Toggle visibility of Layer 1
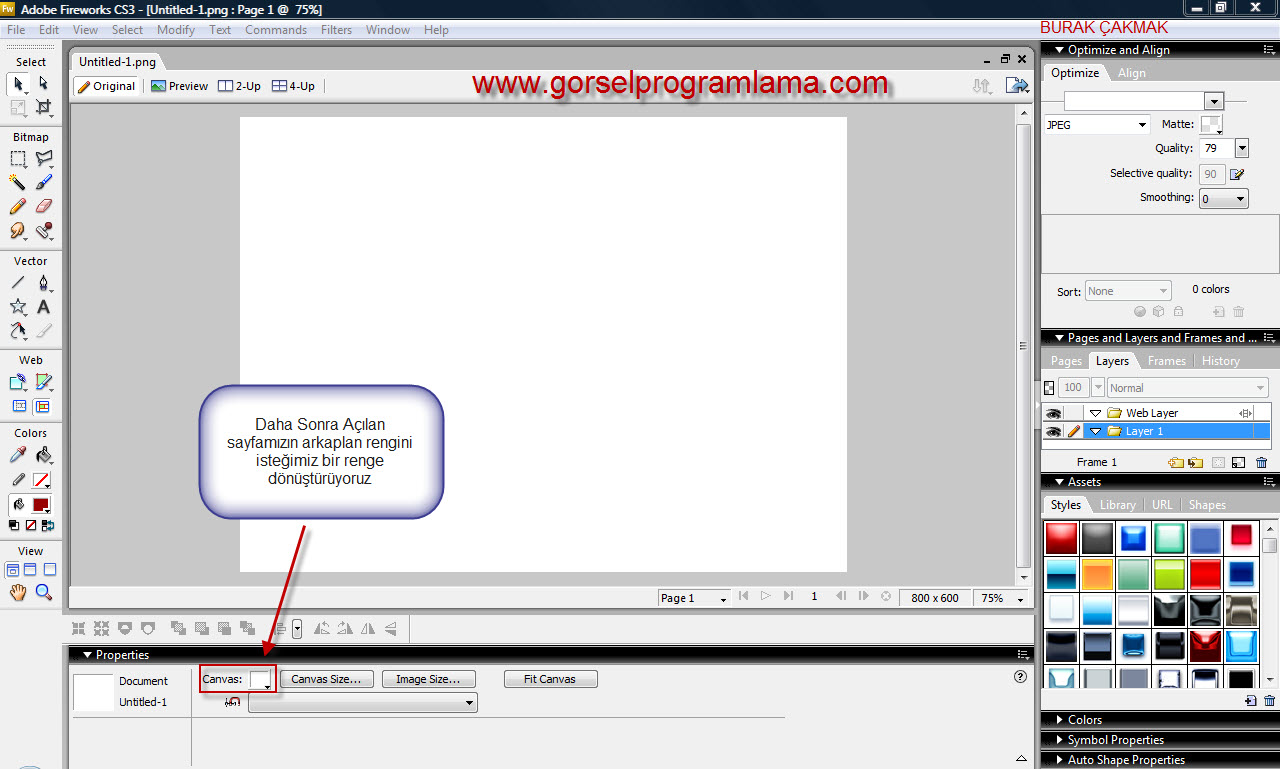This screenshot has width=1280, height=769. pos(1052,432)
